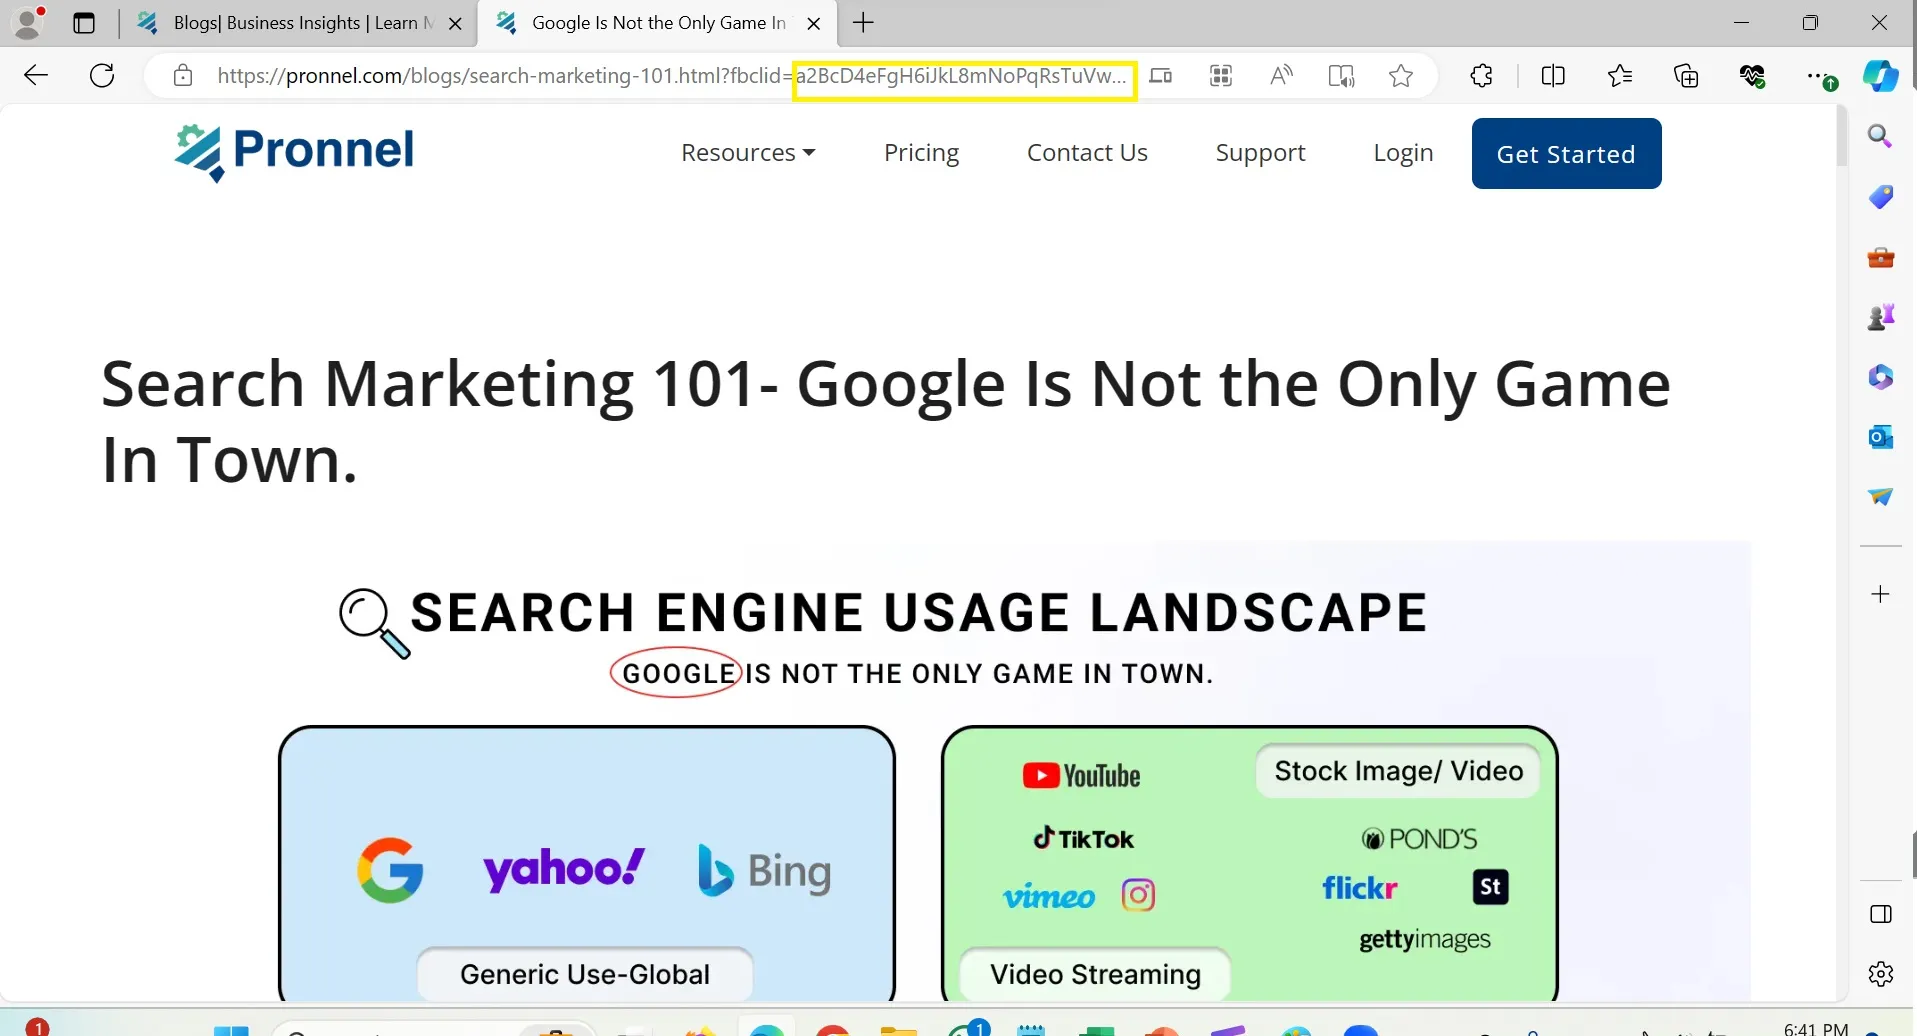Open Settings and more menu

(1820, 76)
